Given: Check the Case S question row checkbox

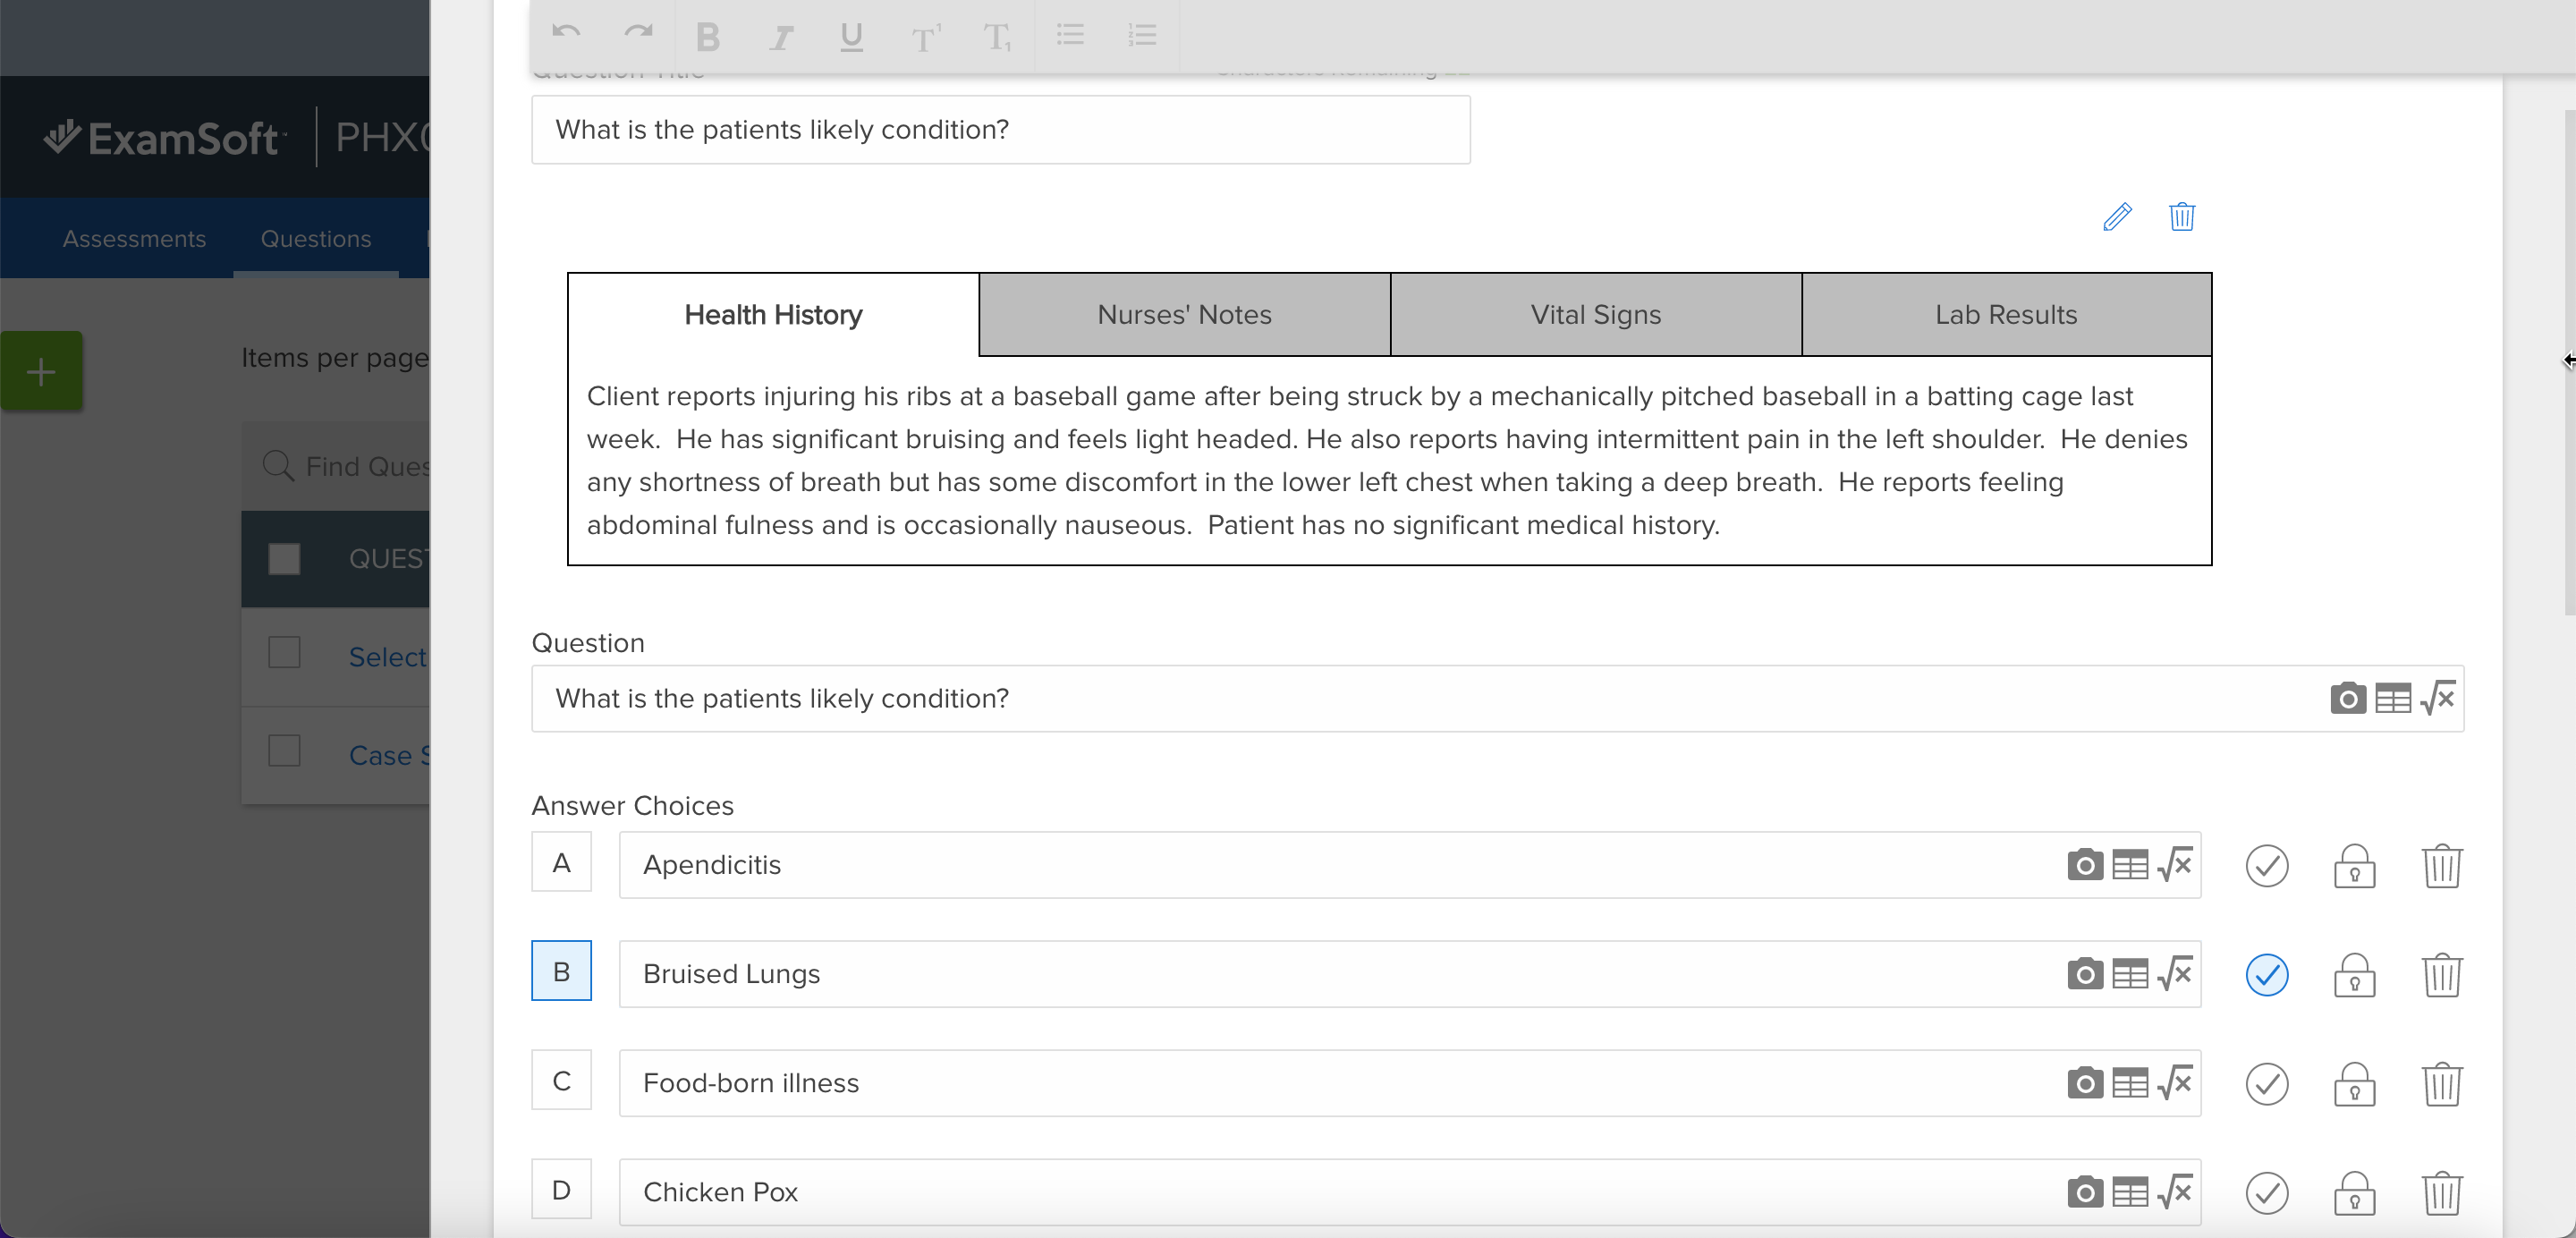Looking at the screenshot, I should 284,750.
